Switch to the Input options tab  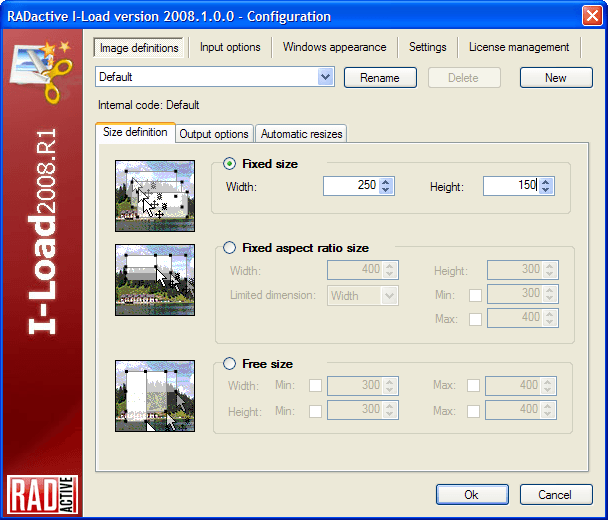tap(230, 47)
